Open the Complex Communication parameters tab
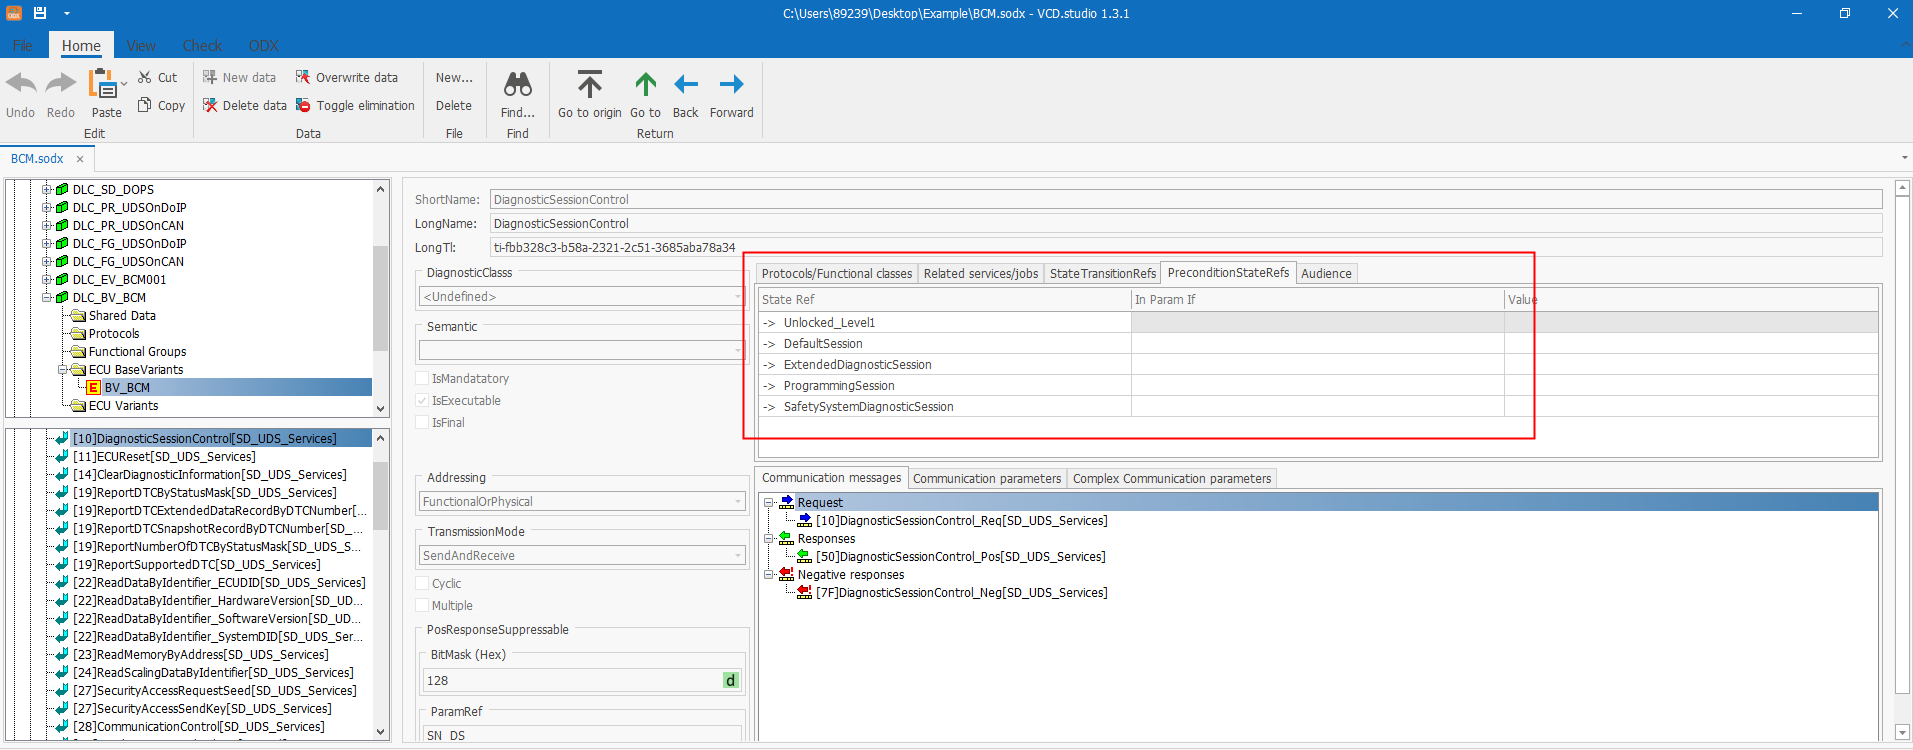 [x=1172, y=479]
